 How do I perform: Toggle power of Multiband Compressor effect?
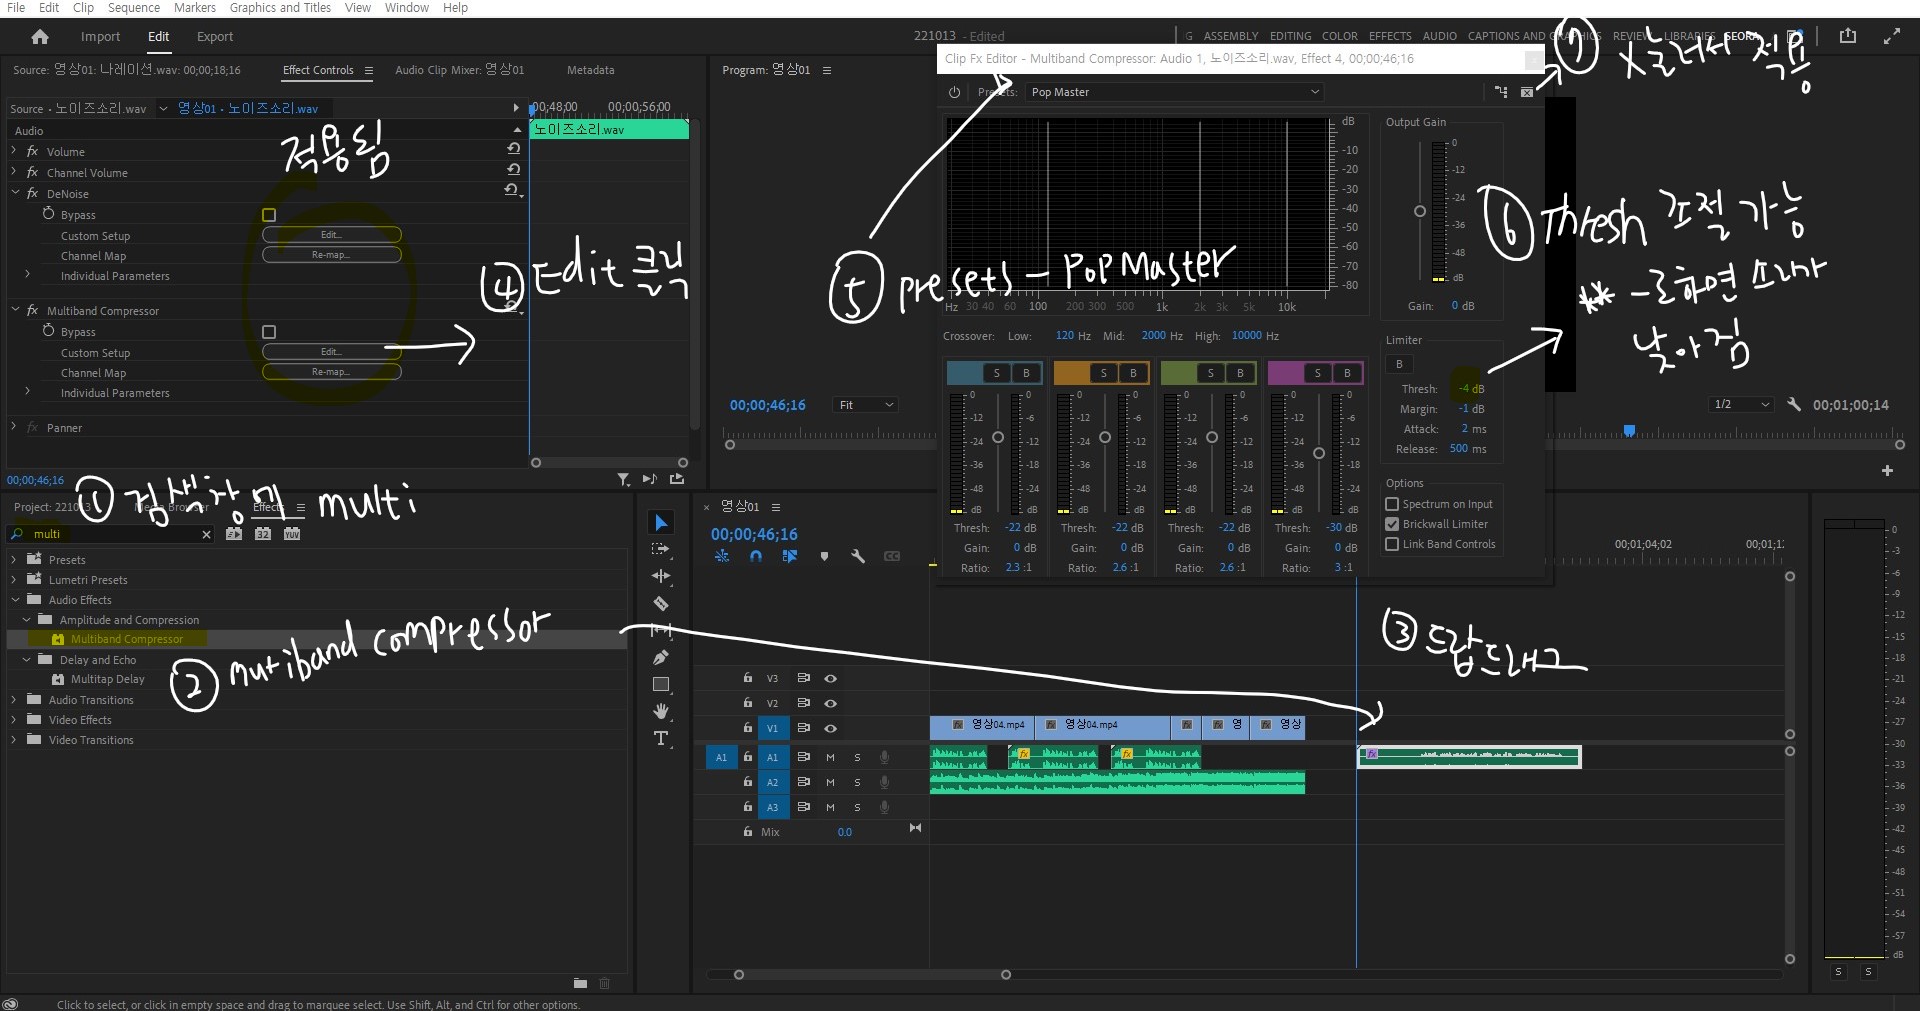point(954,92)
